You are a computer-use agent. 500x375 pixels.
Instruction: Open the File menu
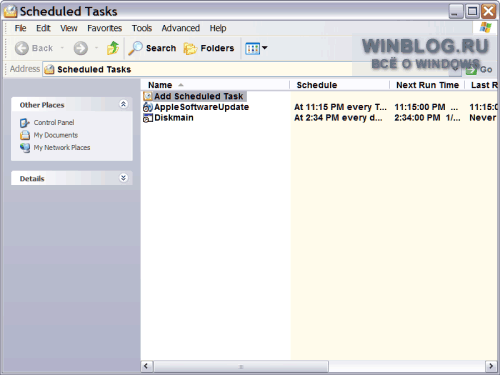coord(20,28)
